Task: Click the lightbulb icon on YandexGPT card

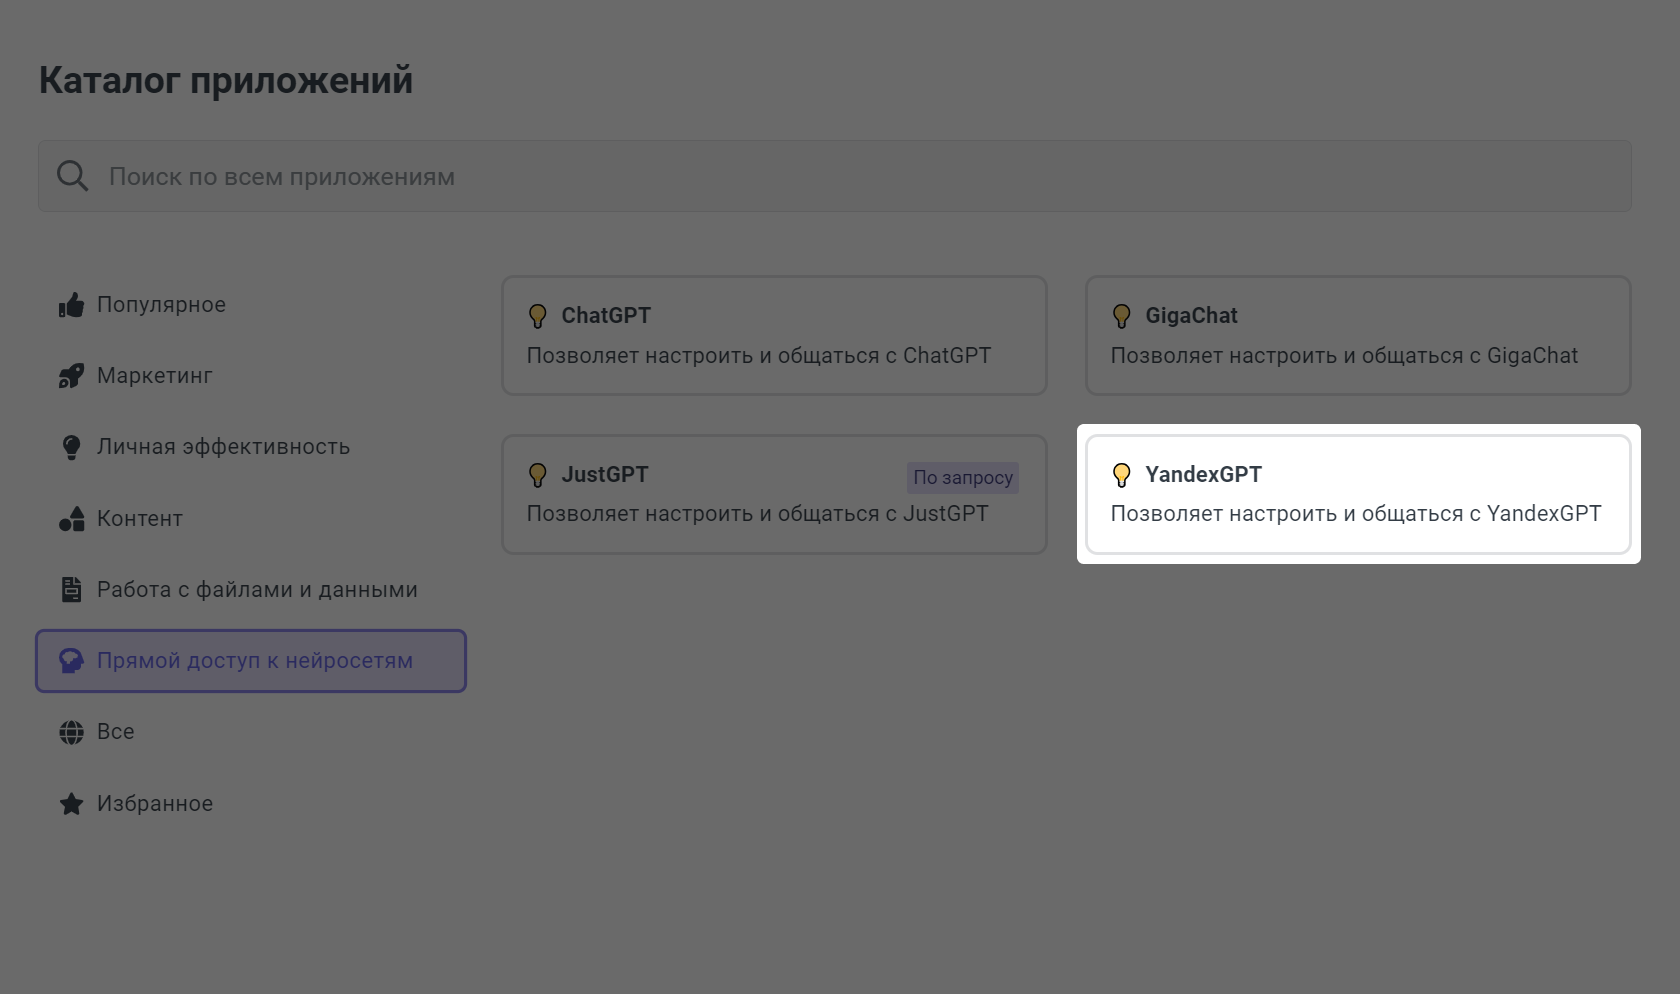Action: pos(1122,475)
